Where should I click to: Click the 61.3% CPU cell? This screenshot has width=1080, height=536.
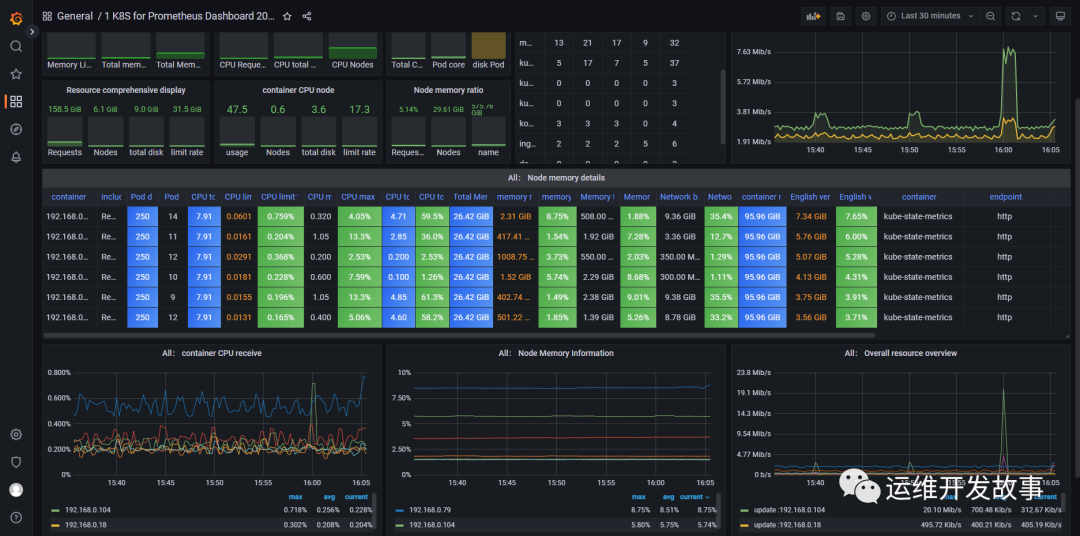432,298
